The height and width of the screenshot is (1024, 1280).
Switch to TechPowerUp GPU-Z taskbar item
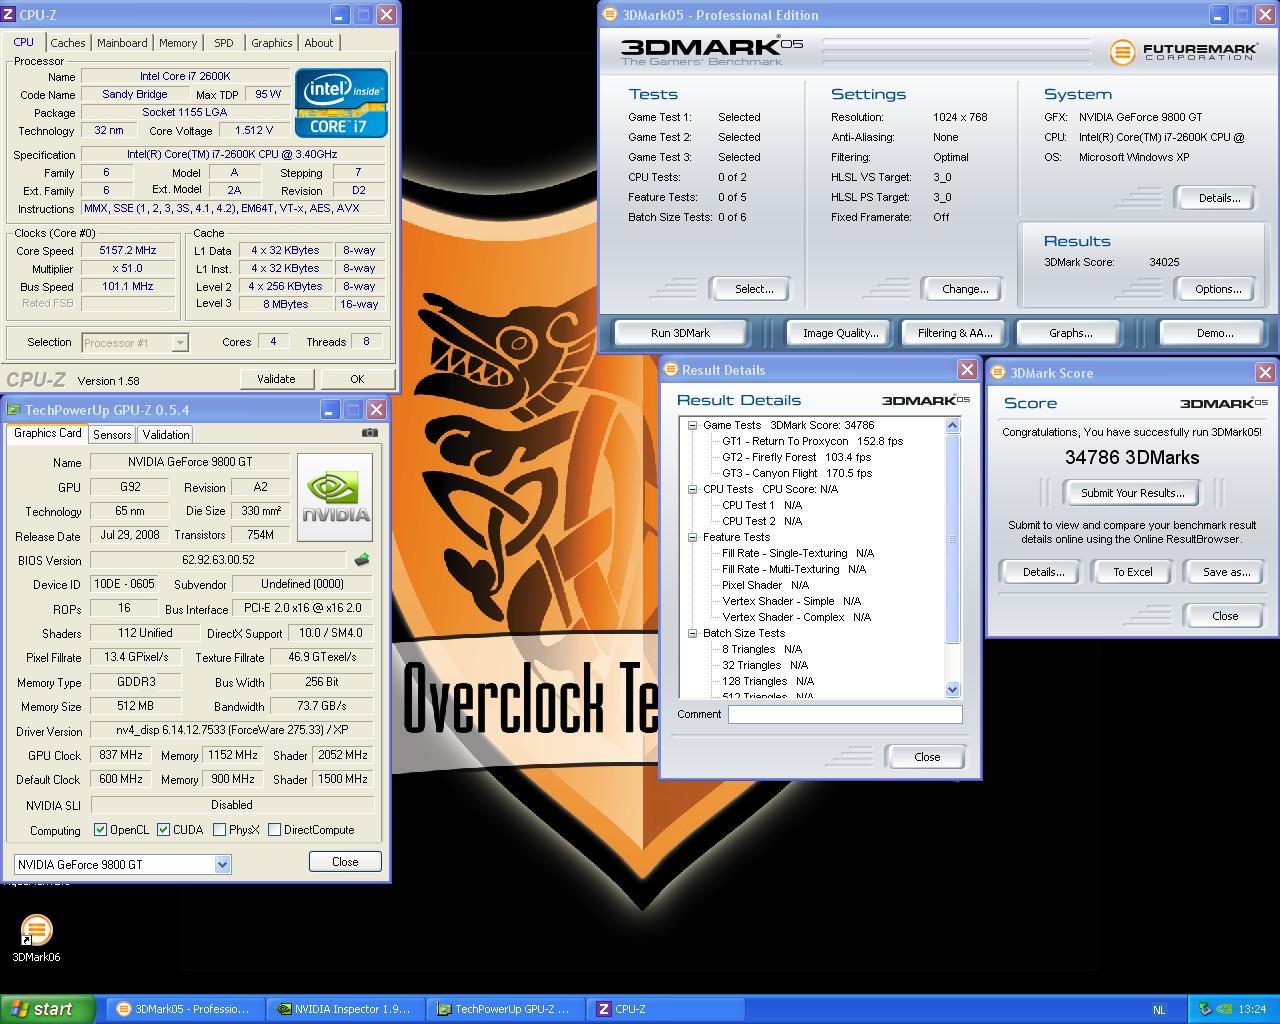[x=505, y=1009]
